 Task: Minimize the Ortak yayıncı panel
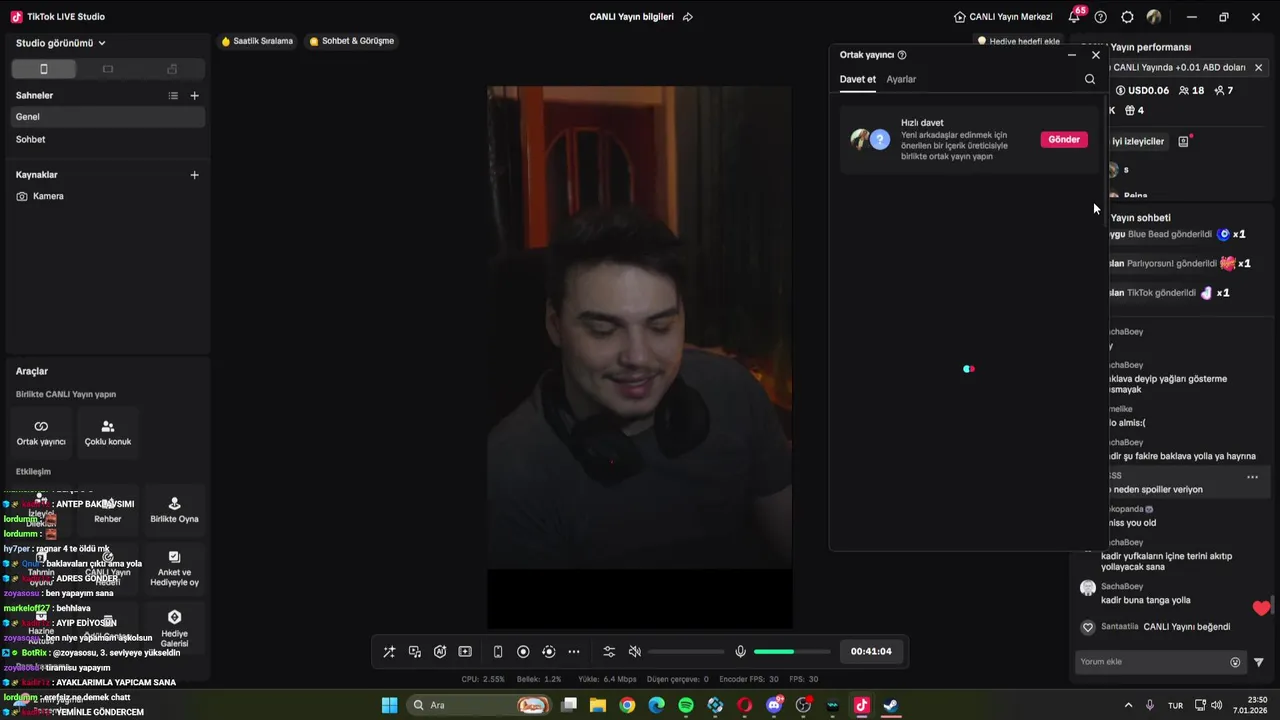1072,55
